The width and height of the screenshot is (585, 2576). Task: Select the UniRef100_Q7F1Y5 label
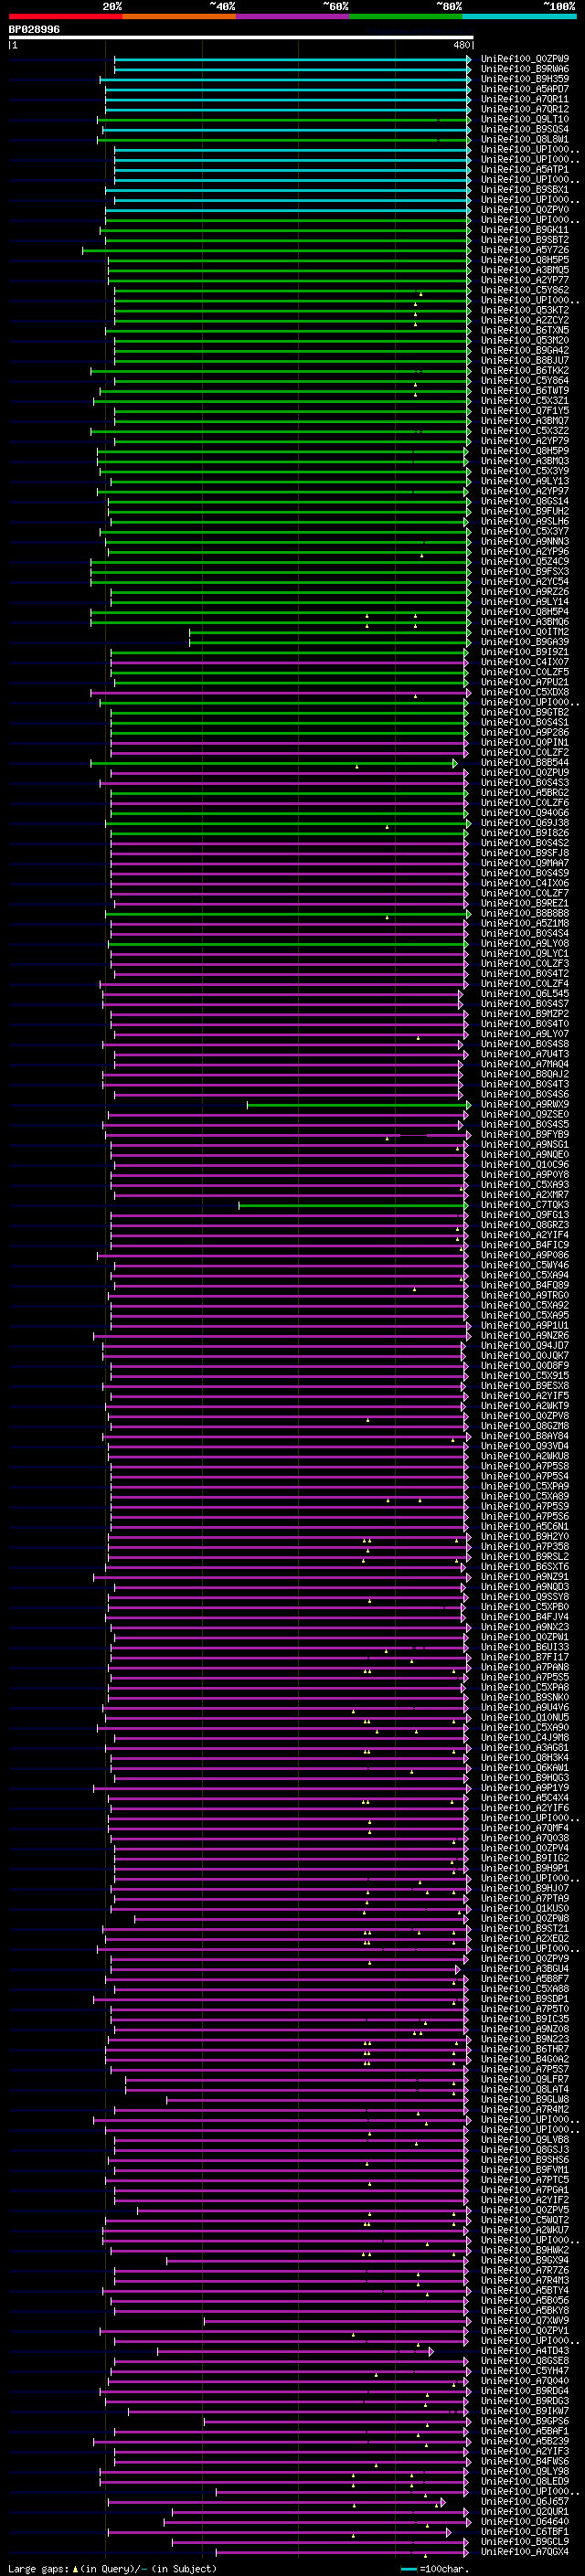(525, 411)
